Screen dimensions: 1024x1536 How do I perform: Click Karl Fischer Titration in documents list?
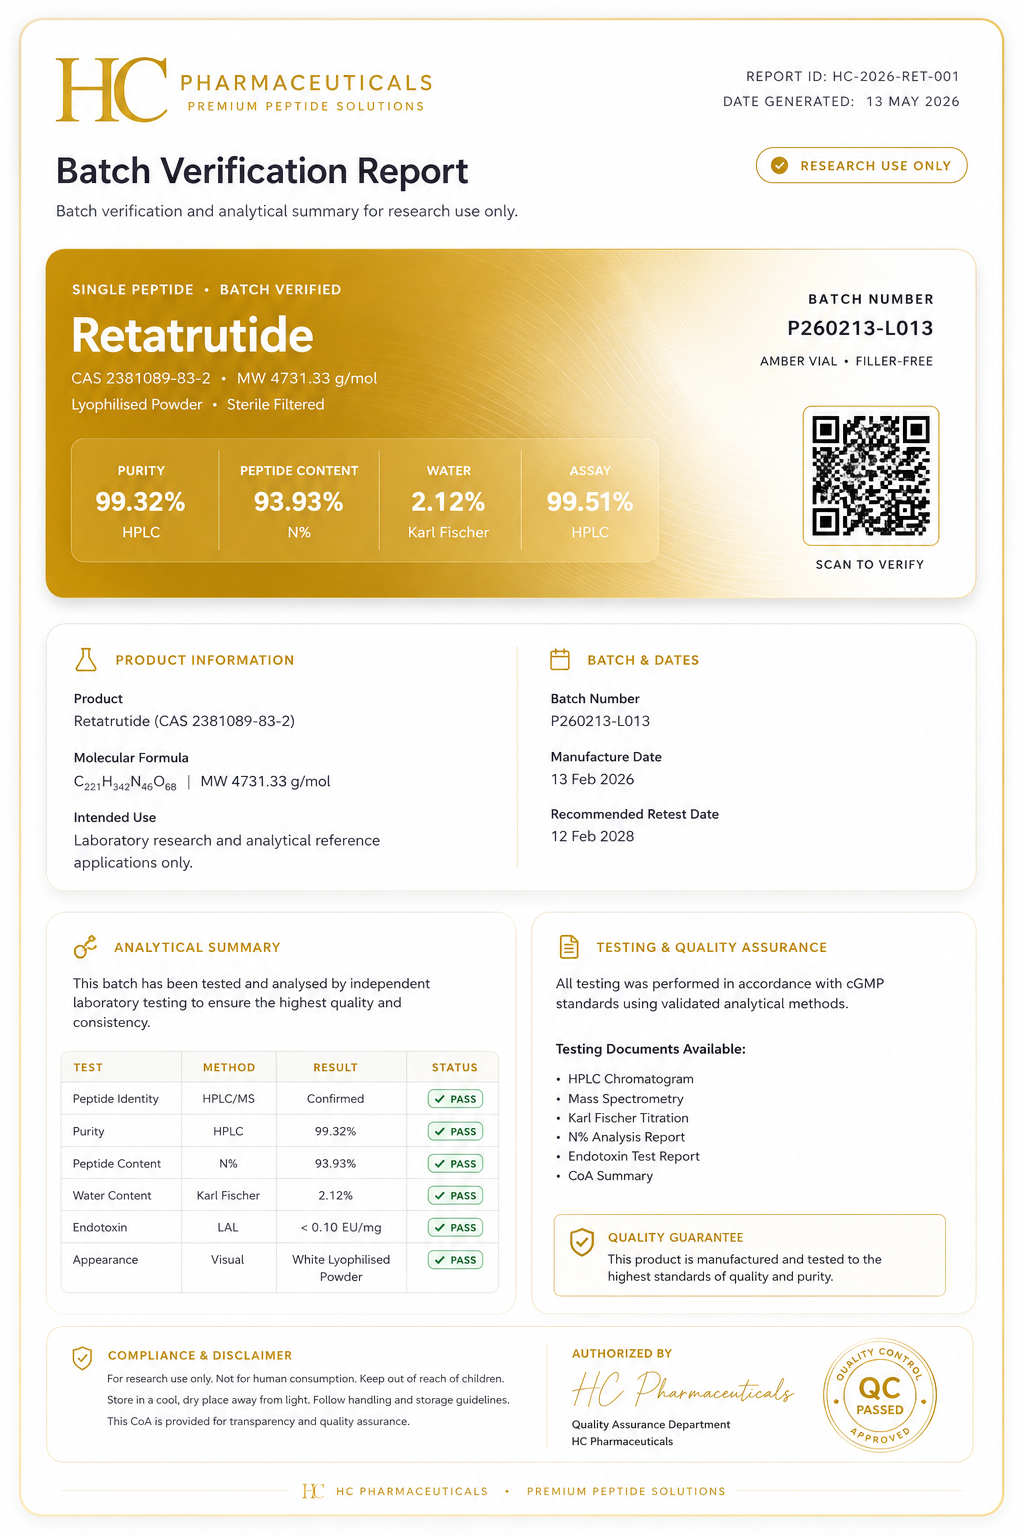tap(629, 1118)
